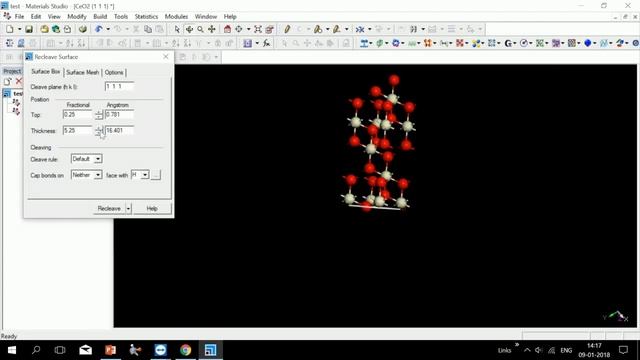Select the test project tree root
The image size is (640, 360).
coord(13,94)
